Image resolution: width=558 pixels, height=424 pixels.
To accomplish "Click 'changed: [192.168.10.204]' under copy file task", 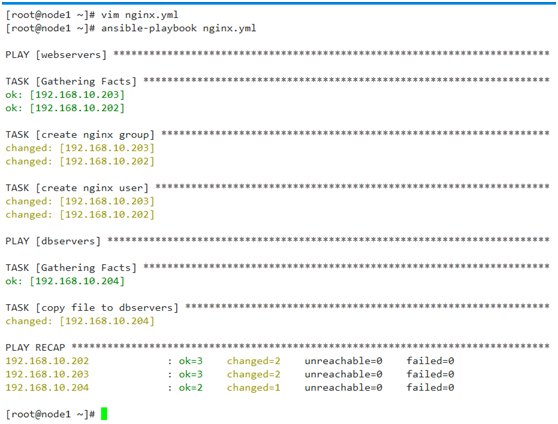I will pos(80,321).
